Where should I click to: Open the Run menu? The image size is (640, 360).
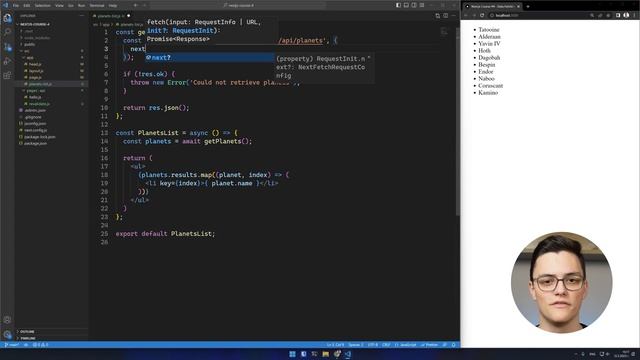coord(82,6)
